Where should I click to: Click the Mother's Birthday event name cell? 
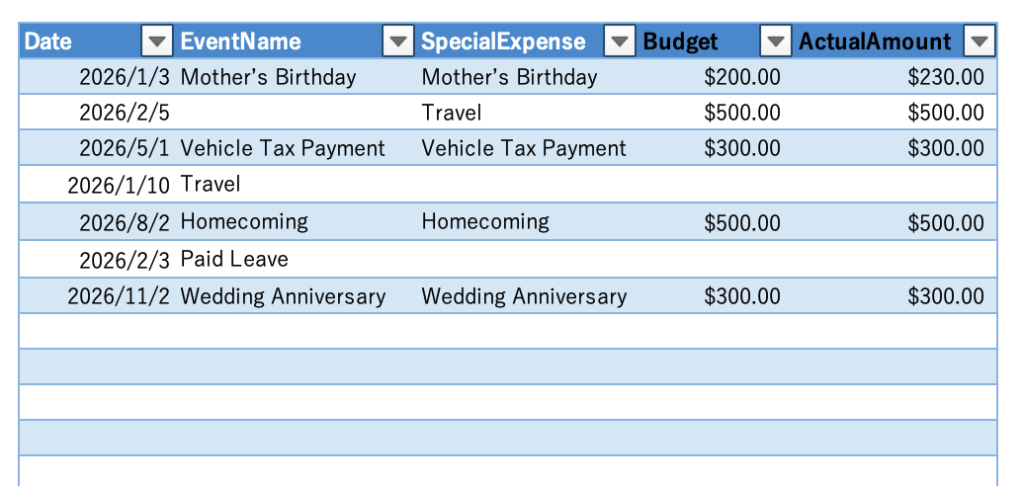click(x=268, y=77)
